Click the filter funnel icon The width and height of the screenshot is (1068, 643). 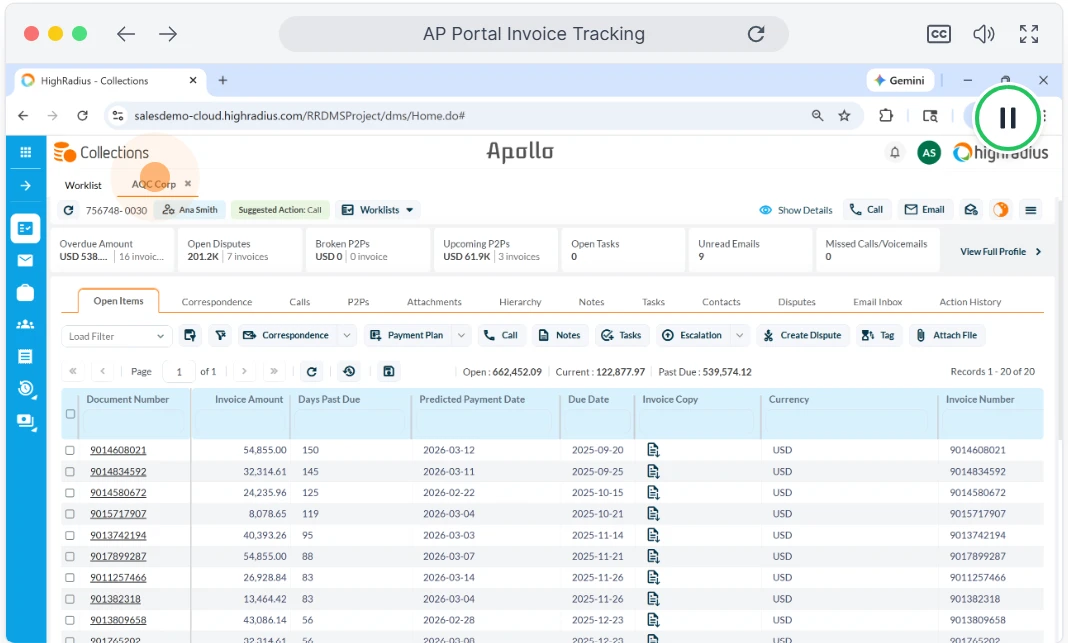[221, 335]
